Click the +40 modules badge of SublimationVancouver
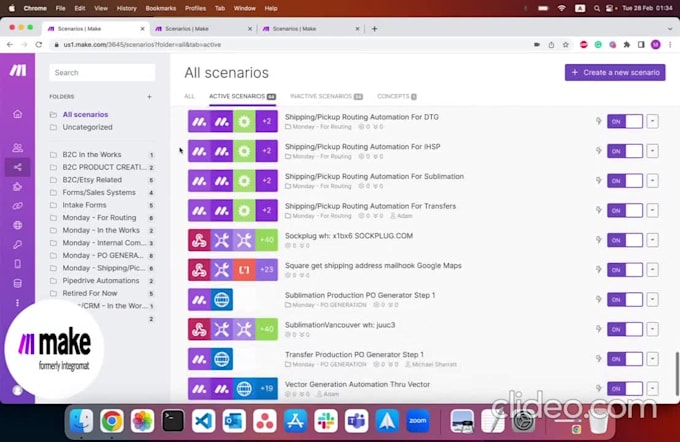This screenshot has width=680, height=442. (266, 329)
